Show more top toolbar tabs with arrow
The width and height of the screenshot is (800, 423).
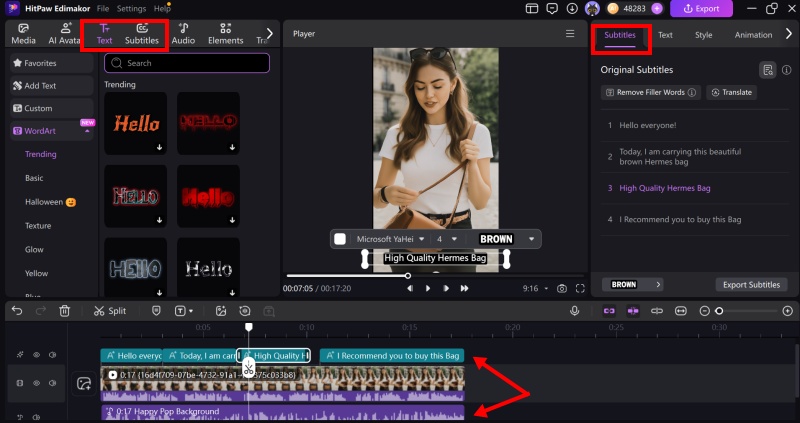click(x=269, y=34)
